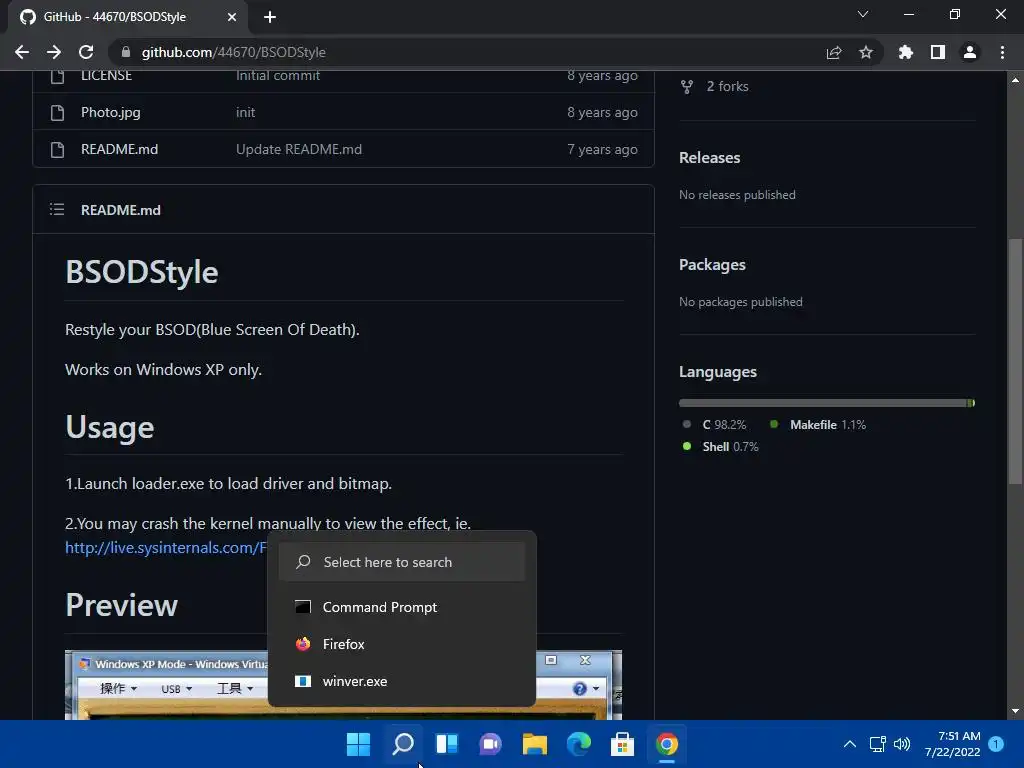Click the network icon in system tray
Image resolution: width=1024 pixels, height=768 pixels.
click(878, 744)
